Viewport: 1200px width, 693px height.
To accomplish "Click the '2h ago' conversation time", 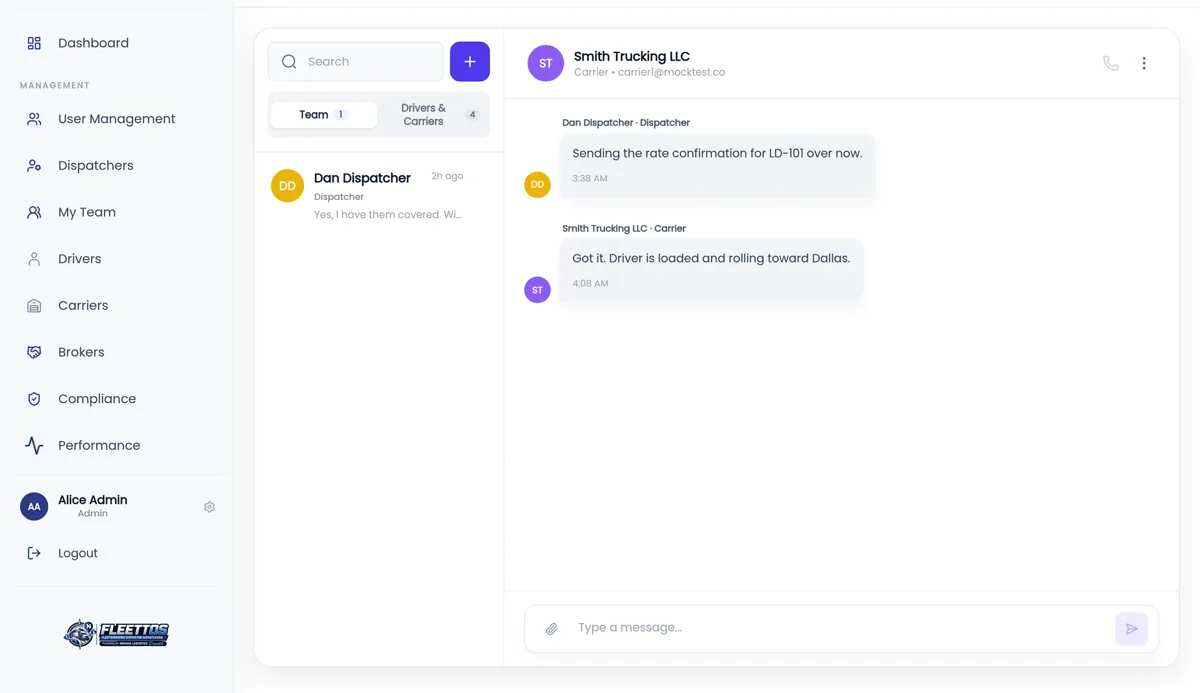I will tap(447, 176).
